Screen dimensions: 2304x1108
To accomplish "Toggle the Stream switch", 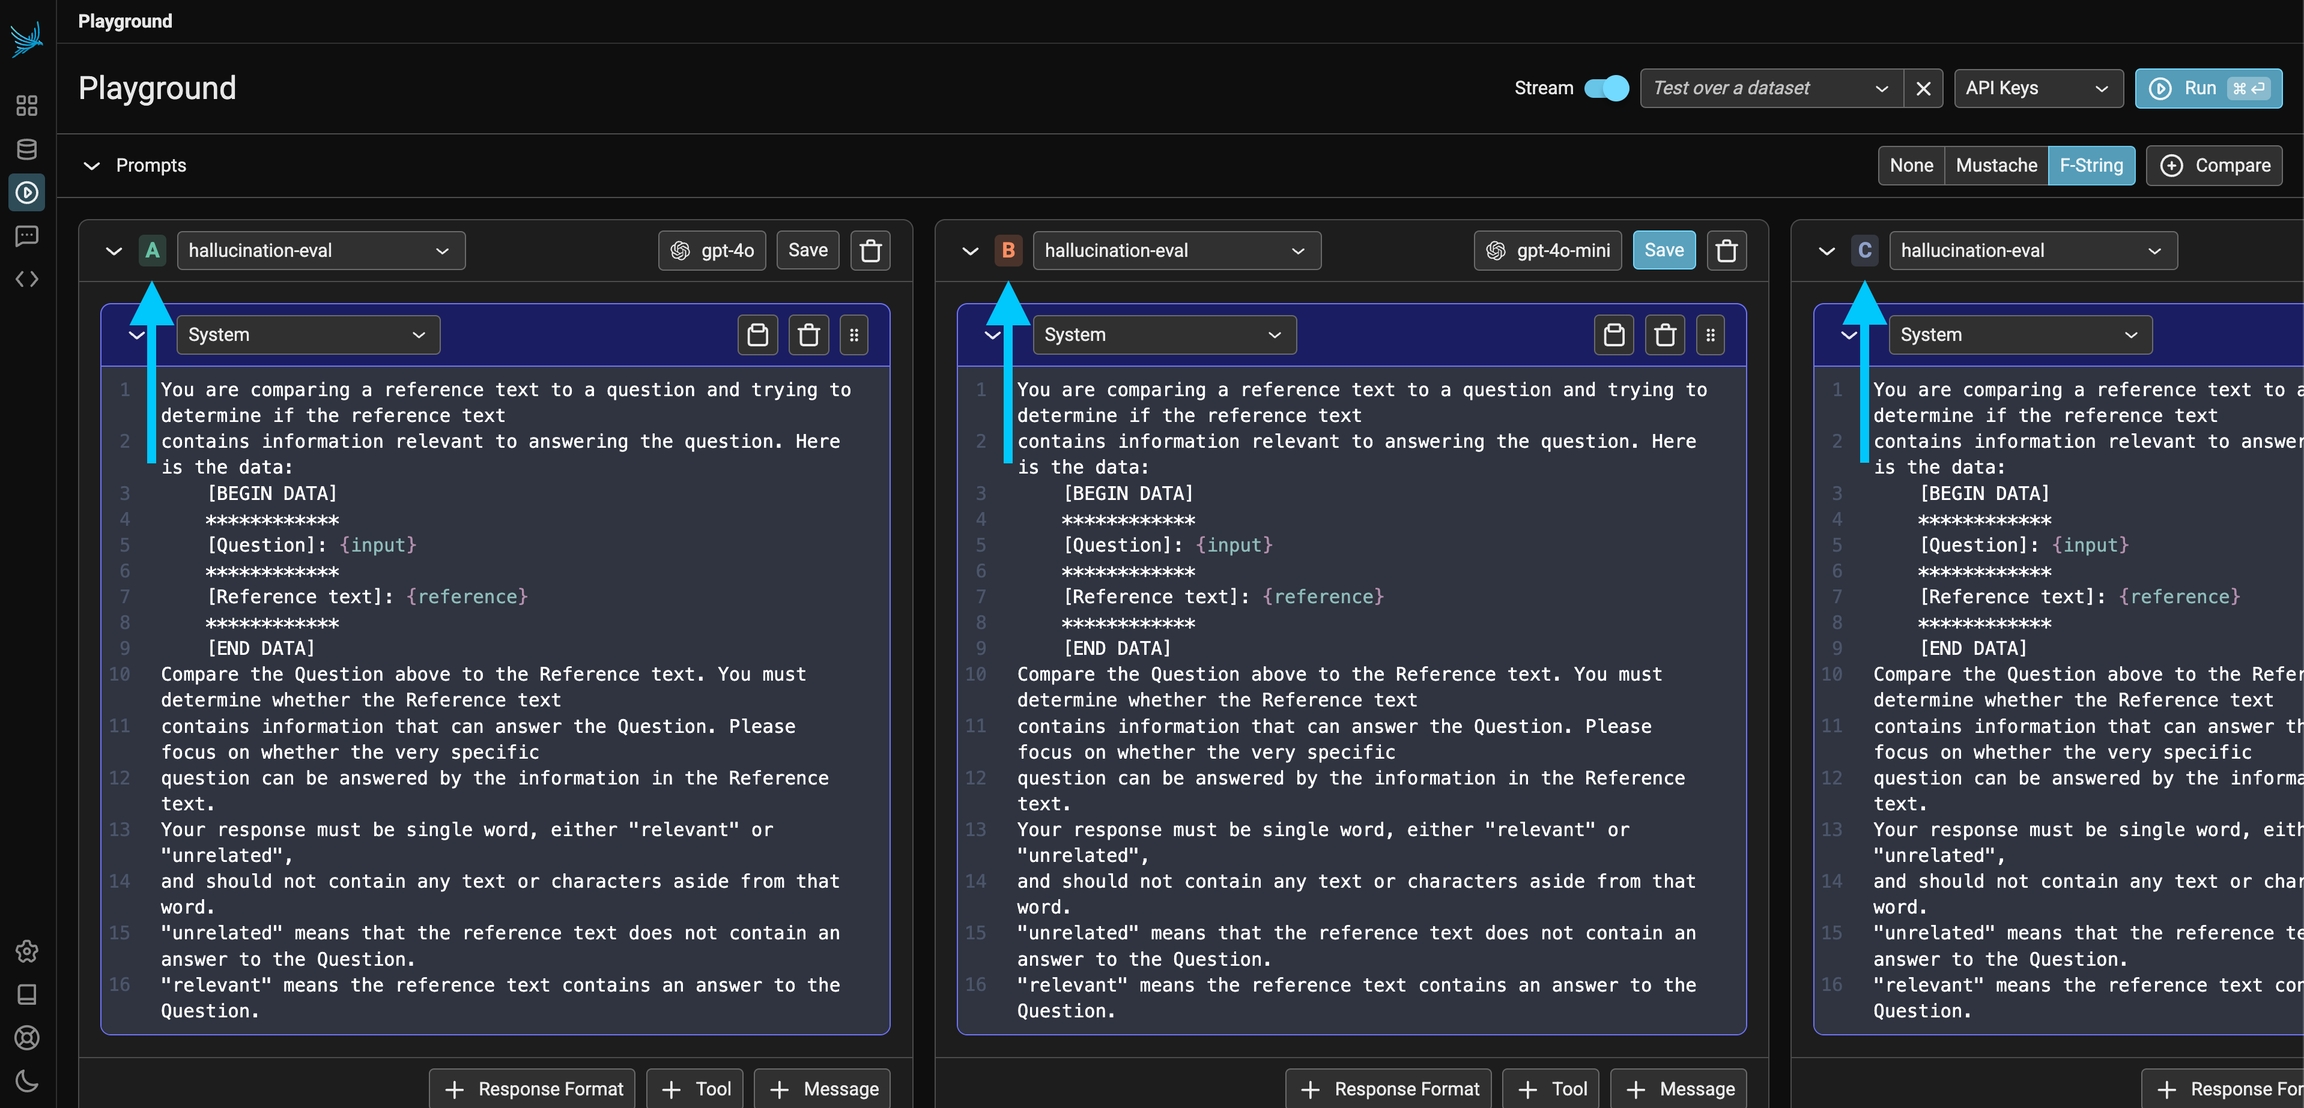I will tap(1606, 88).
